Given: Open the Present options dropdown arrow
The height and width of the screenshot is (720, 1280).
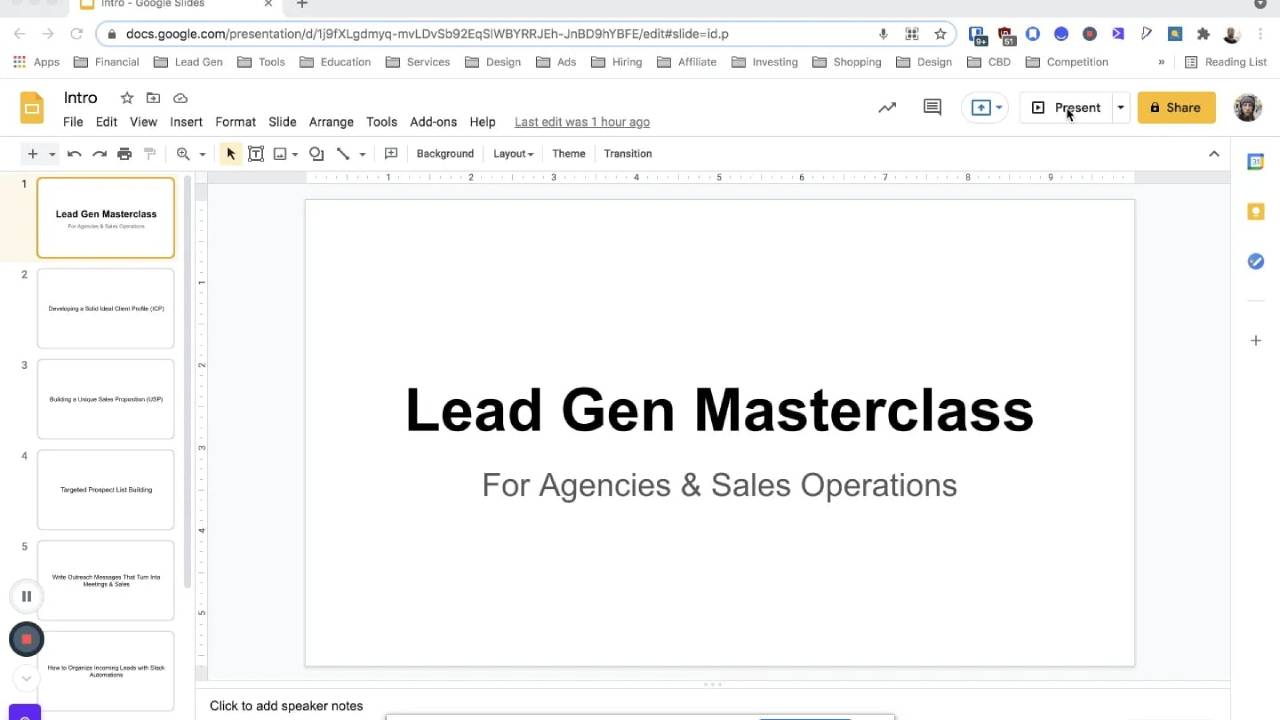Looking at the screenshot, I should coord(1120,107).
